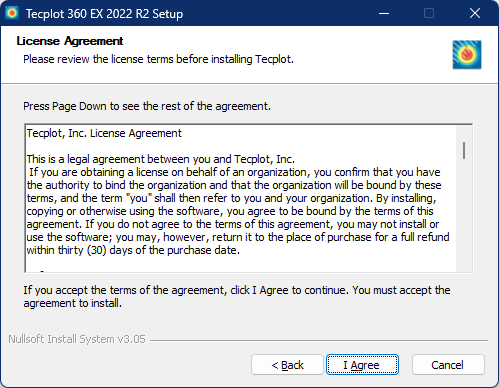Go to previous step with Back button

pyautogui.click(x=287, y=365)
